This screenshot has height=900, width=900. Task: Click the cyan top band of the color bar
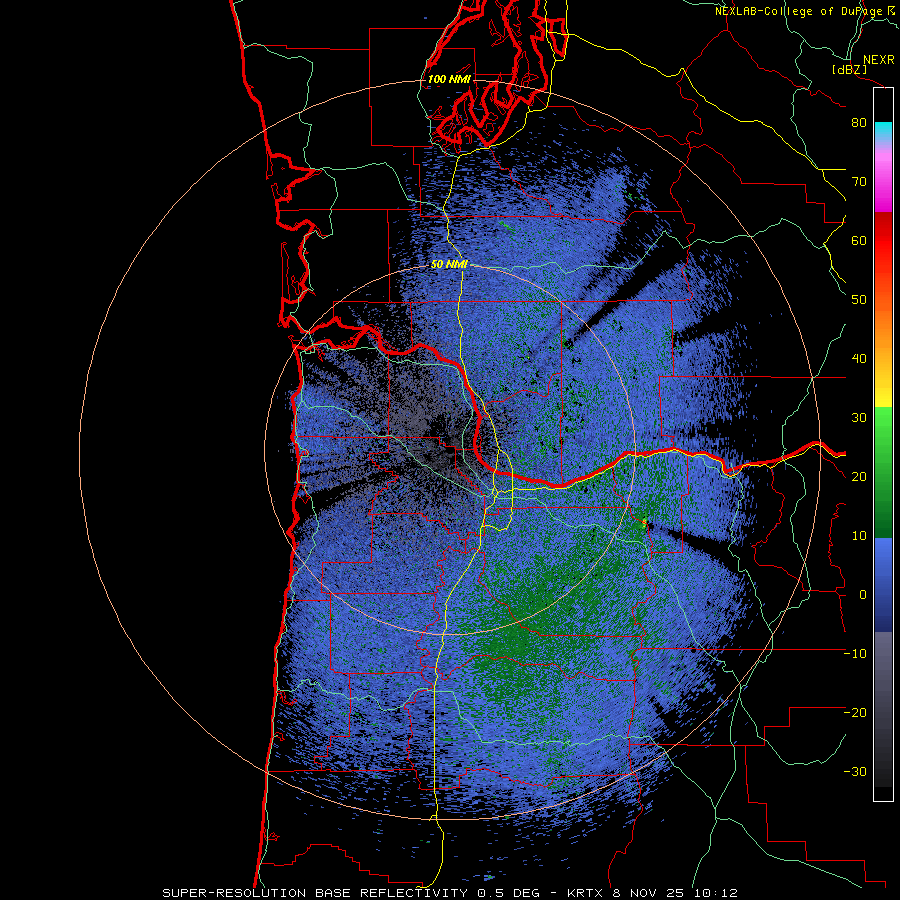[x=883, y=132]
